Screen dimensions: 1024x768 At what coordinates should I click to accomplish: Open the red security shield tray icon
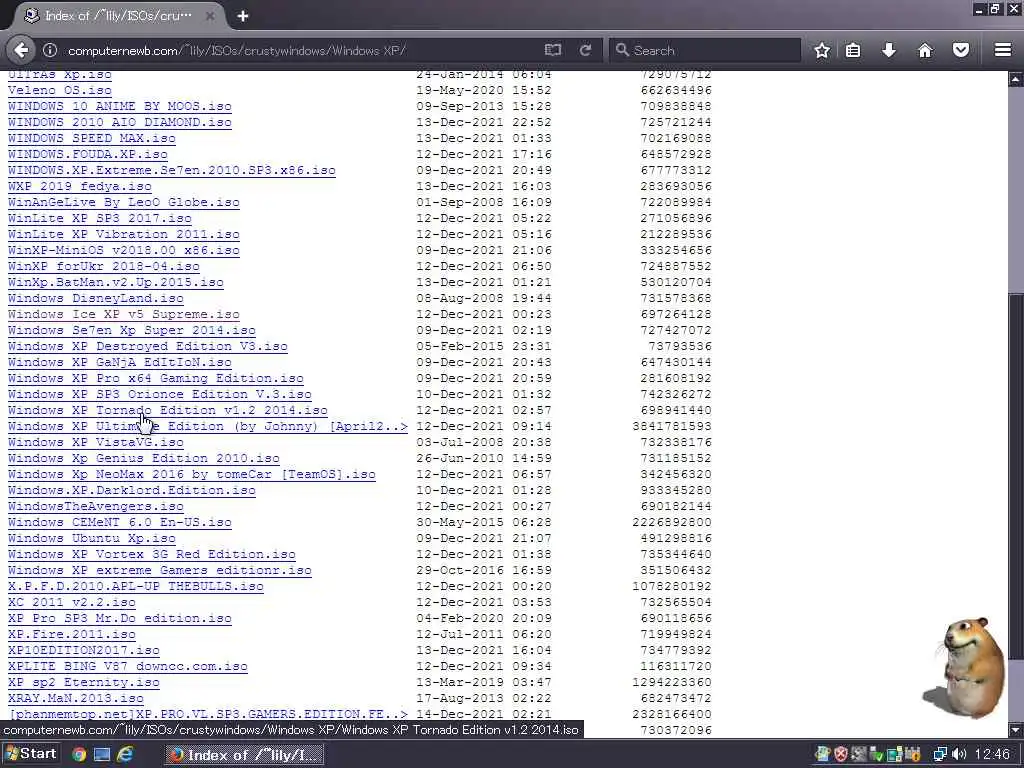[840, 755]
